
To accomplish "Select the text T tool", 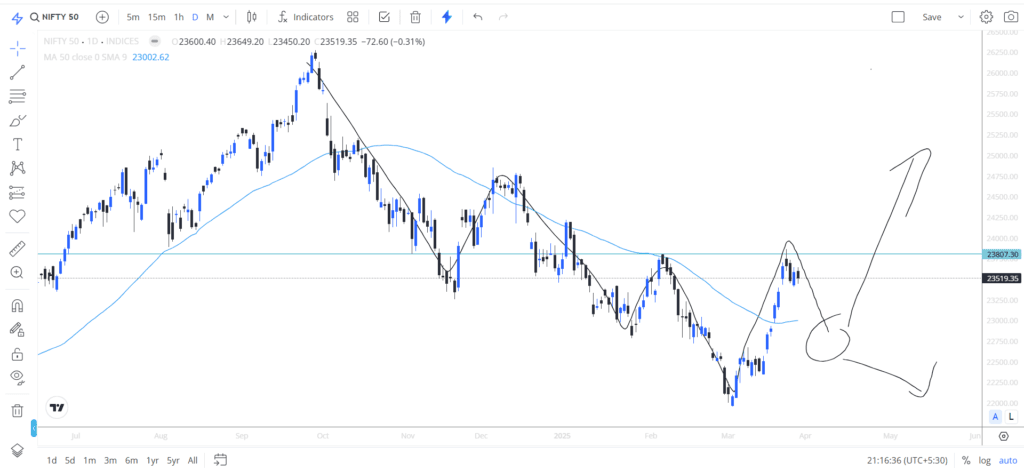I will click(x=18, y=144).
